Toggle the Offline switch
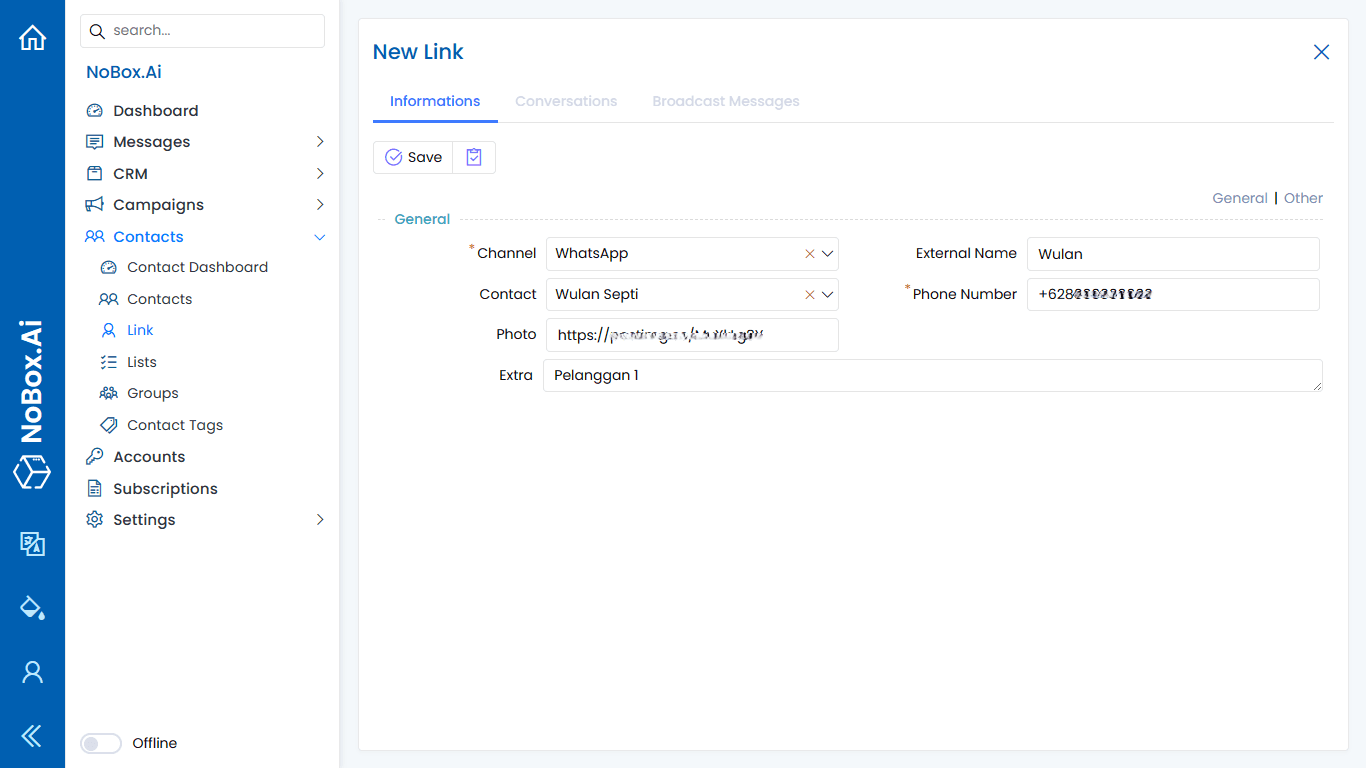1366x768 pixels. pos(100,743)
